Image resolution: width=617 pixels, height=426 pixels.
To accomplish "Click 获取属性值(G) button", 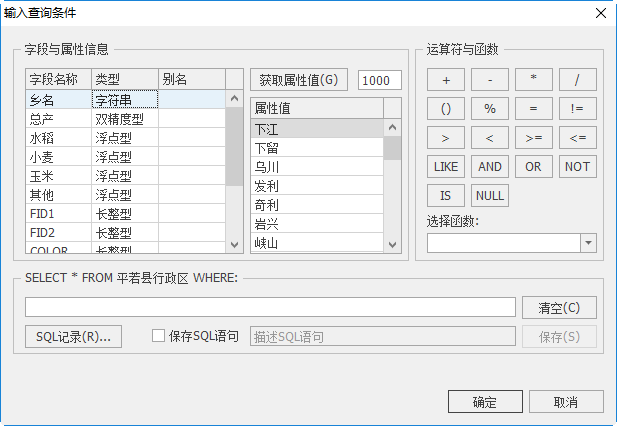I will pyautogui.click(x=299, y=80).
